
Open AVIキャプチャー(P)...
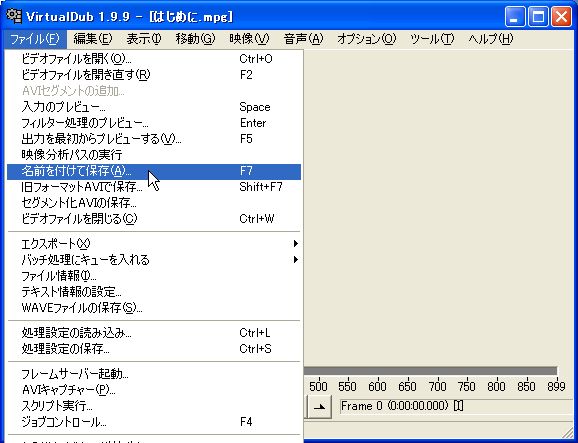[x=154, y=390]
